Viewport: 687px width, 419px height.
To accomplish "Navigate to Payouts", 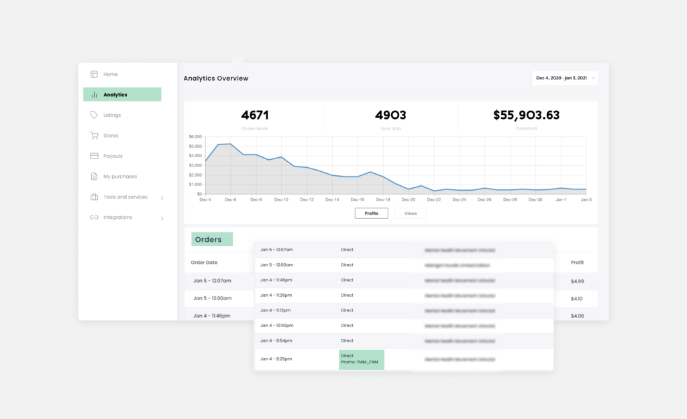I will pyautogui.click(x=113, y=156).
